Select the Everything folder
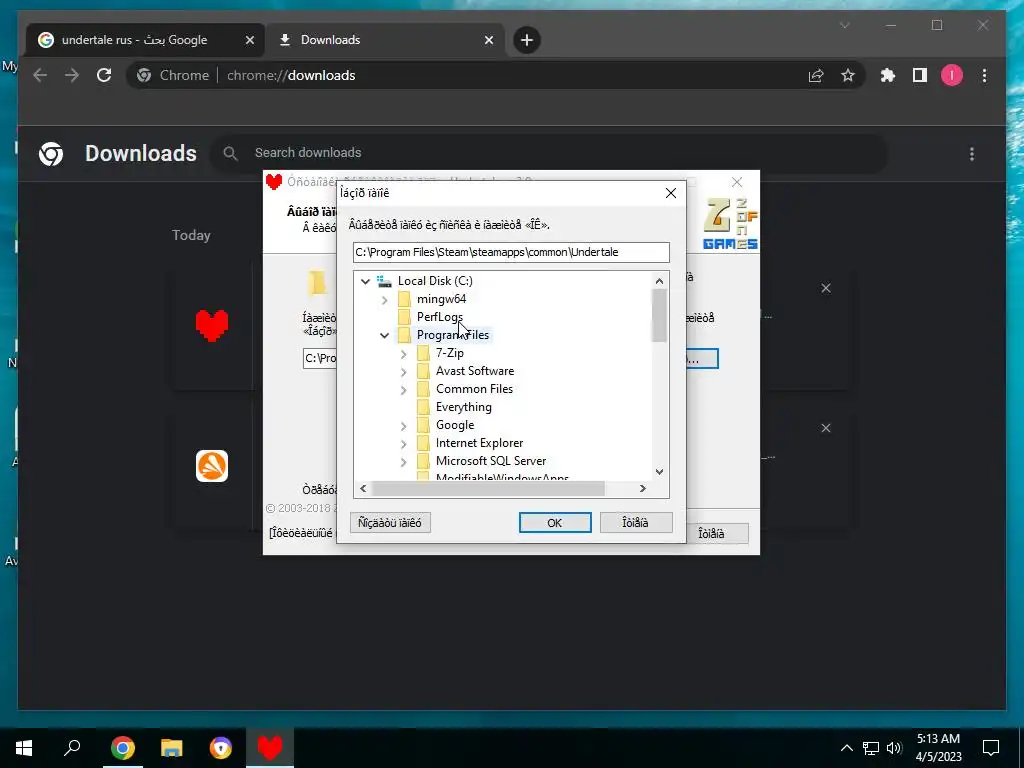The width and height of the screenshot is (1024, 768). pos(464,407)
